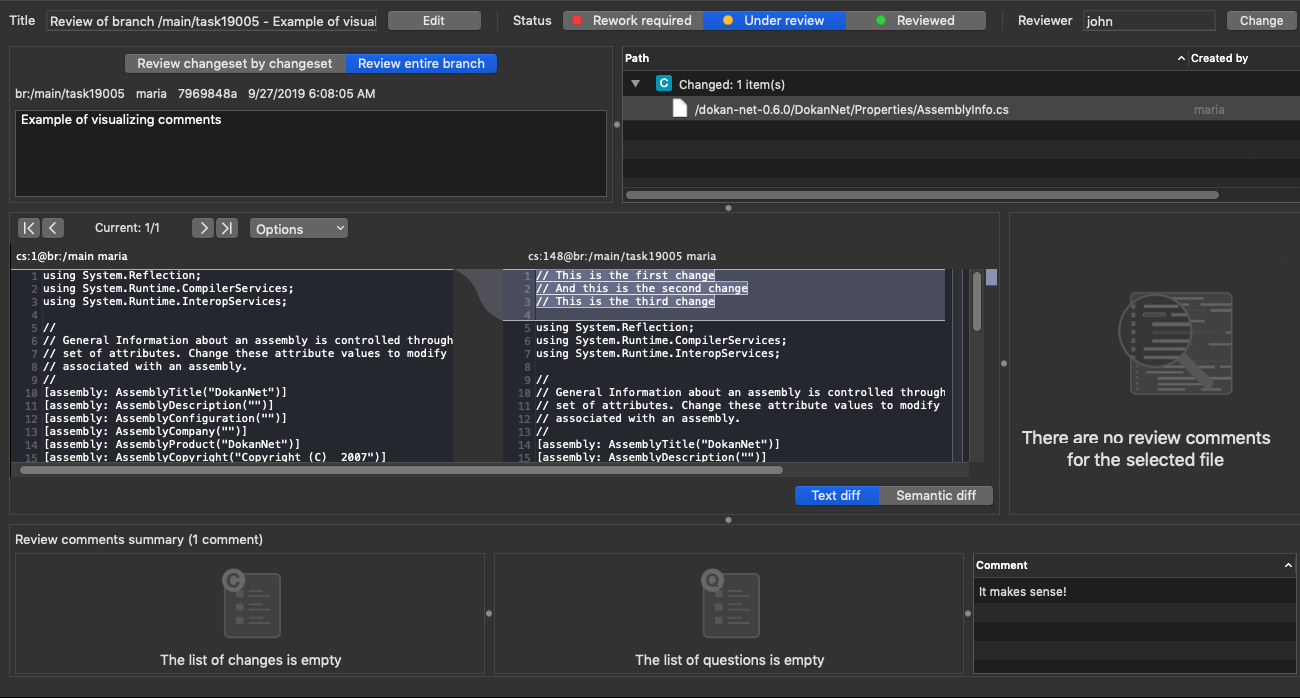The image size is (1300, 698).
Task: Click the changed files horizontal scrollbar
Action: click(922, 195)
